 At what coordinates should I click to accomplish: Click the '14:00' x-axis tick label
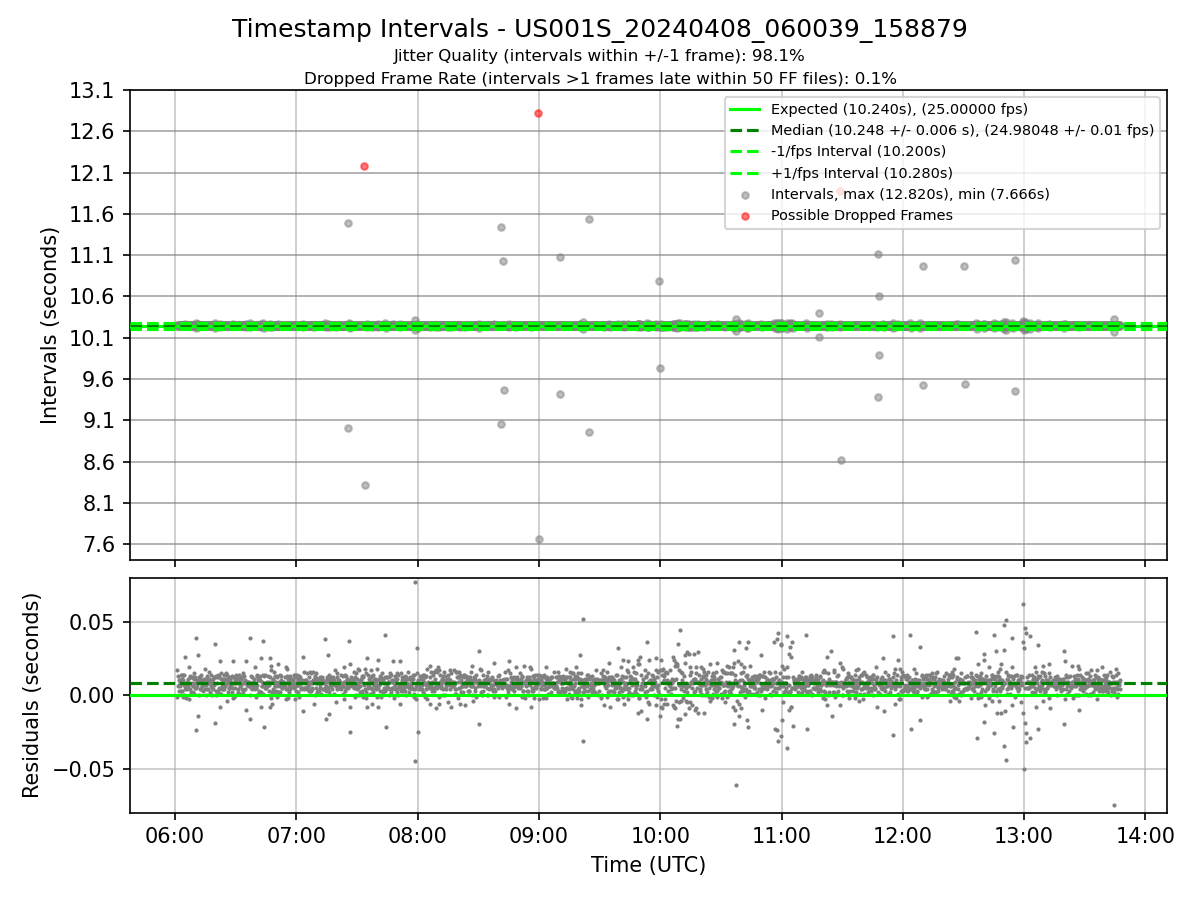[1144, 834]
